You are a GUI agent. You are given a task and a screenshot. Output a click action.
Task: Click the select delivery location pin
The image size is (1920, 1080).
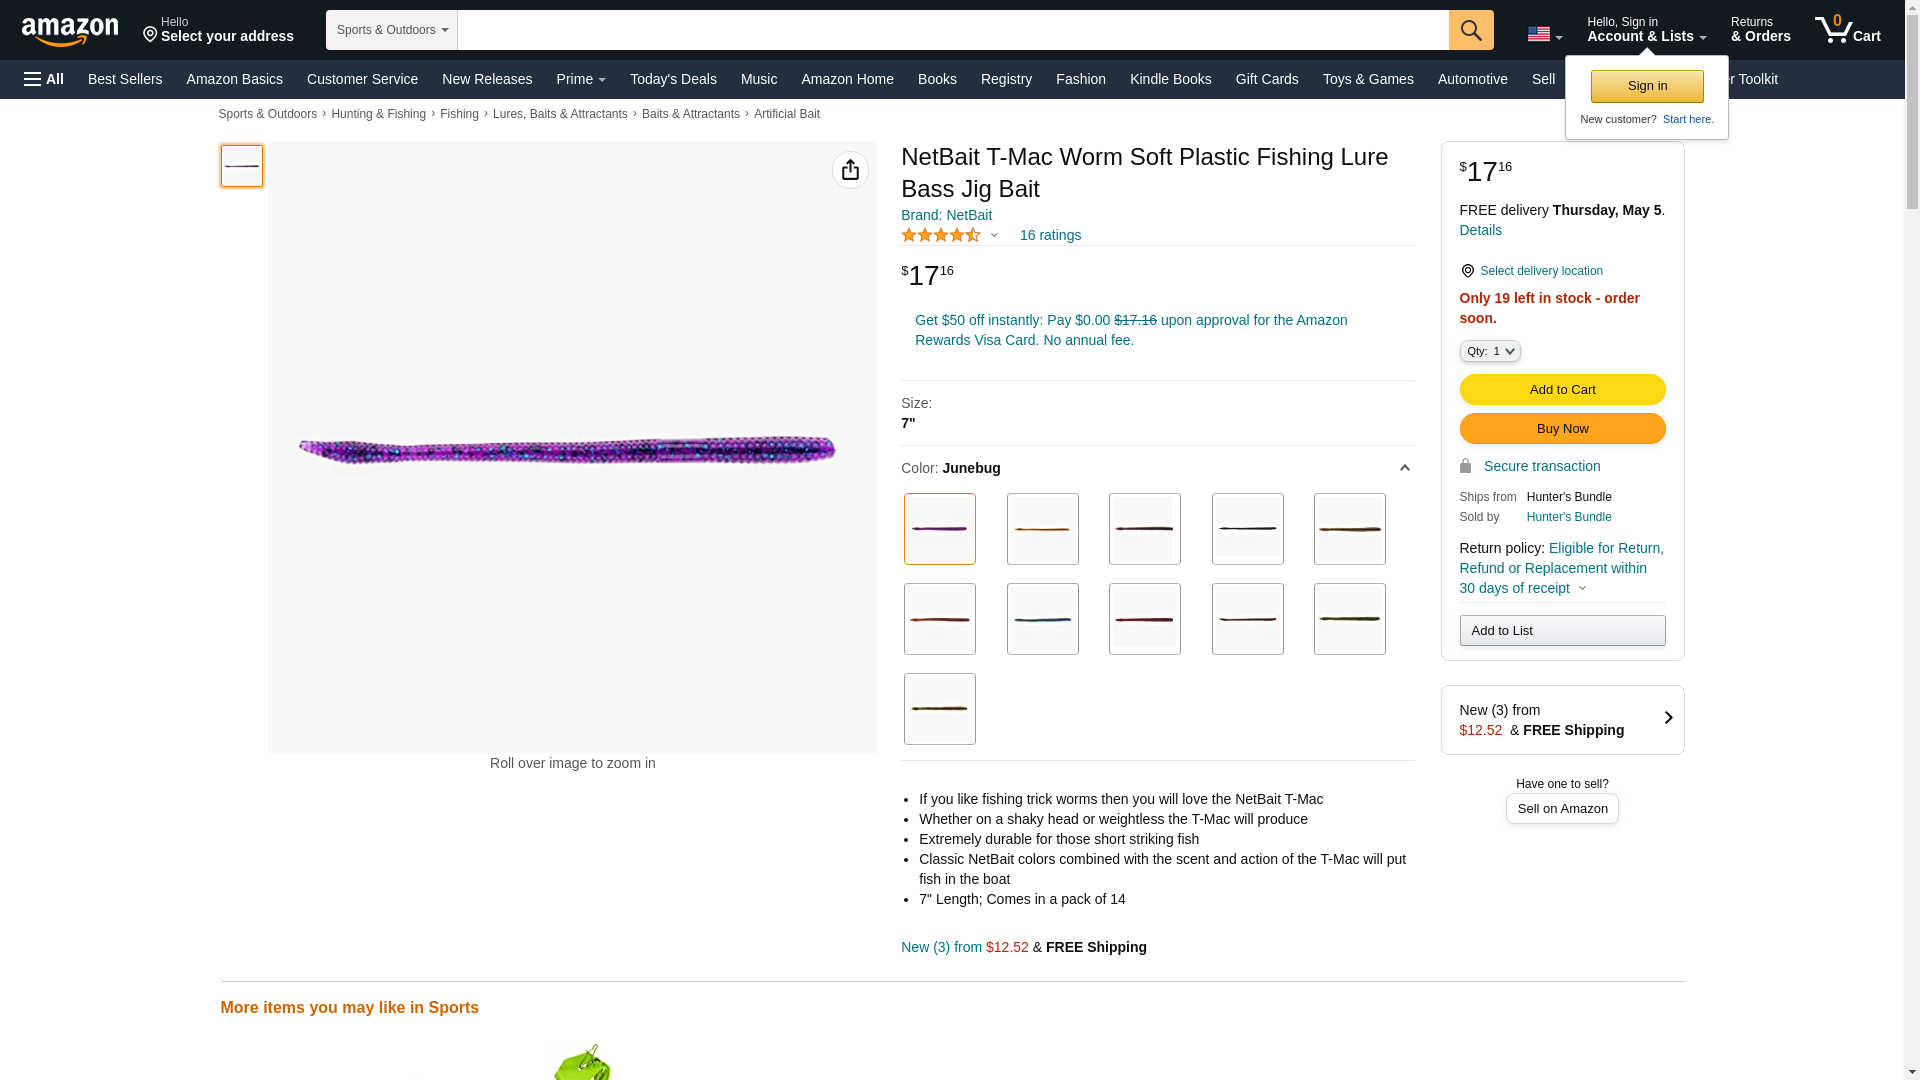point(1467,271)
